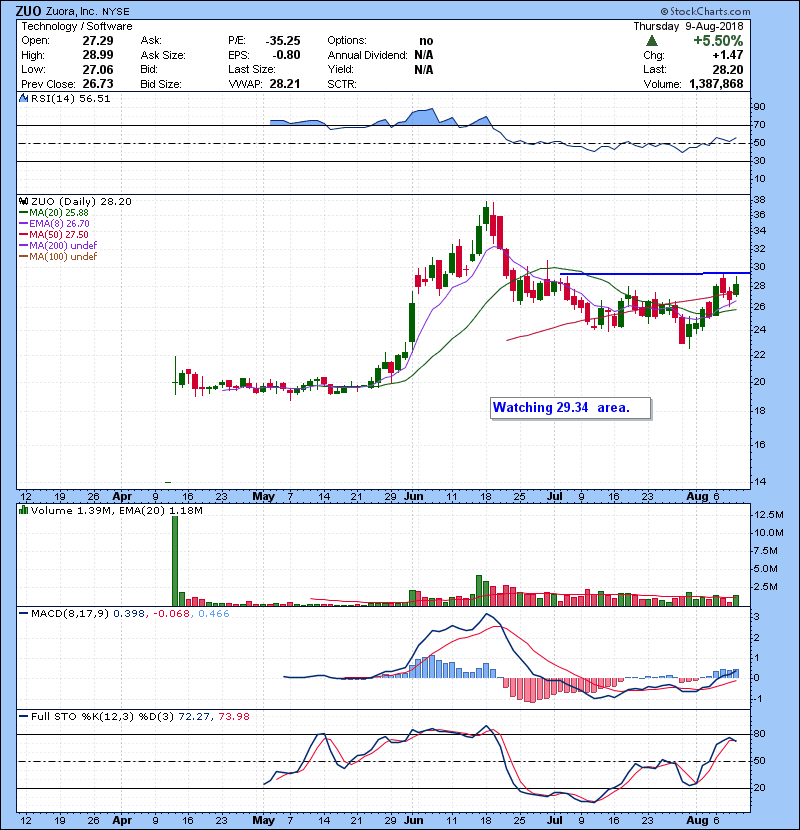The height and width of the screenshot is (830, 800).
Task: Click the P/E value -35.25
Action: point(283,41)
